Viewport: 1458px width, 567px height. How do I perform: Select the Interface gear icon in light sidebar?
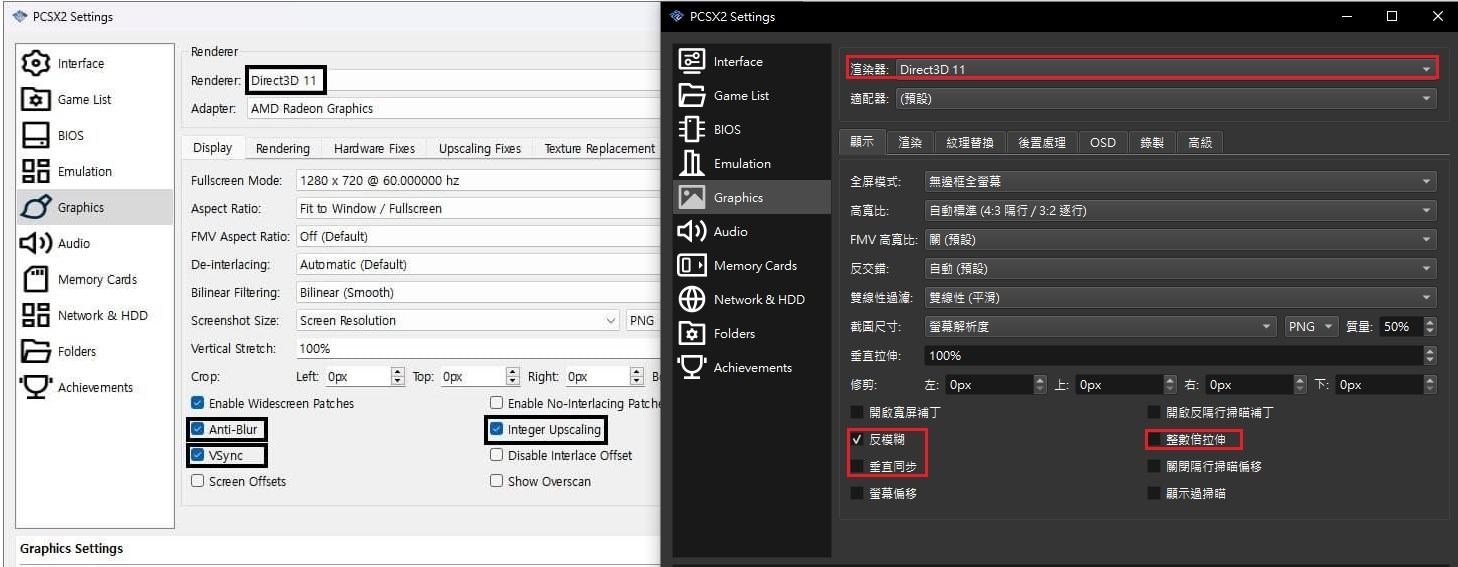point(36,63)
